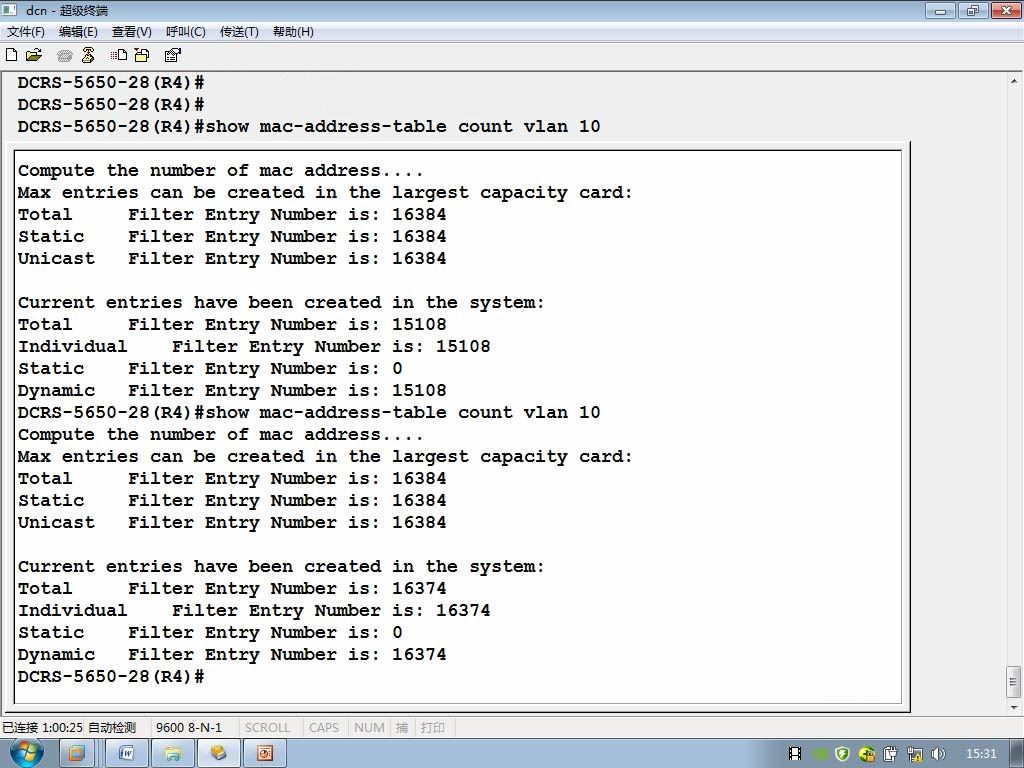
Task: Click the volume speaker tray icon
Action: click(938, 754)
